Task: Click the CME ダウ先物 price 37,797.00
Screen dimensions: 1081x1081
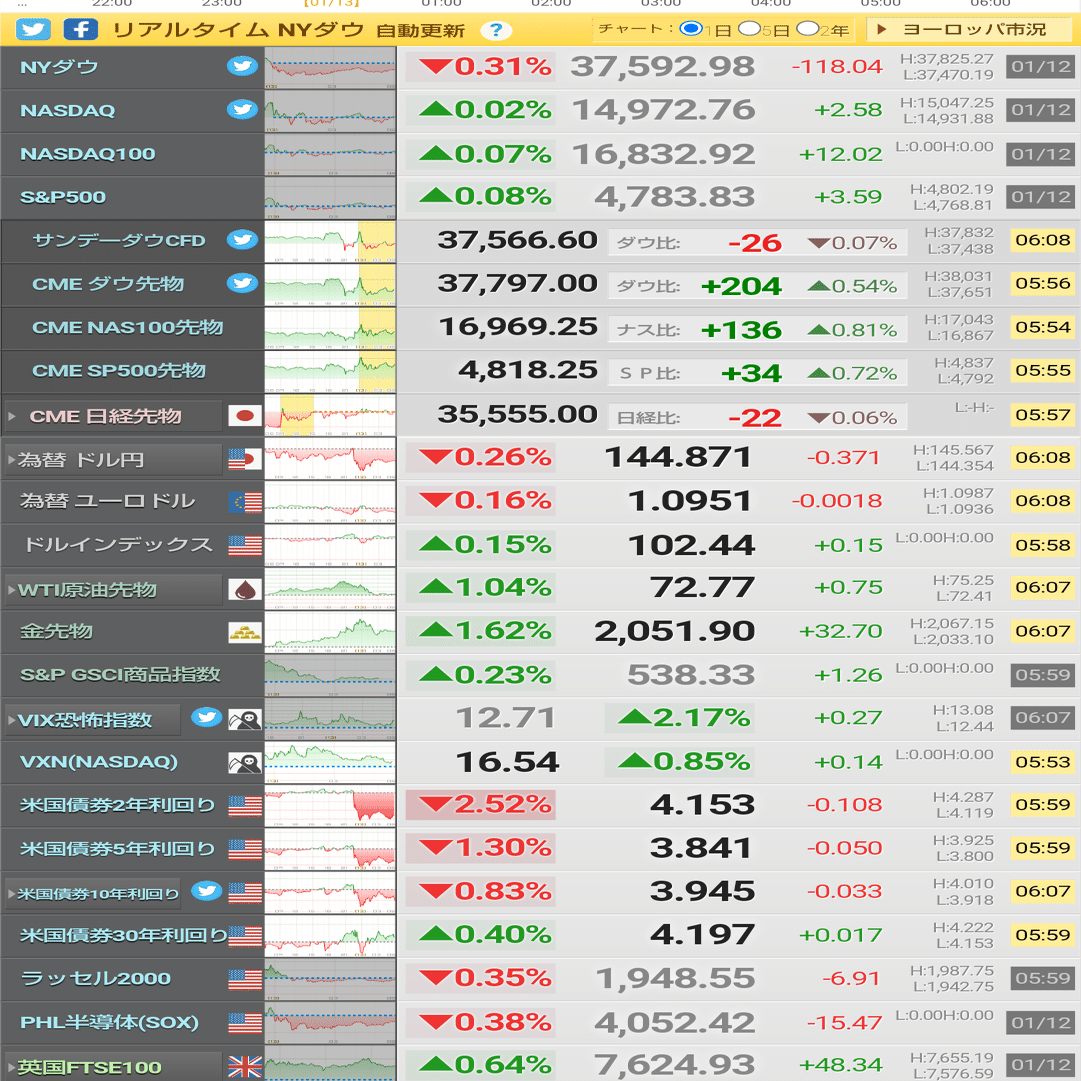Action: pos(518,283)
